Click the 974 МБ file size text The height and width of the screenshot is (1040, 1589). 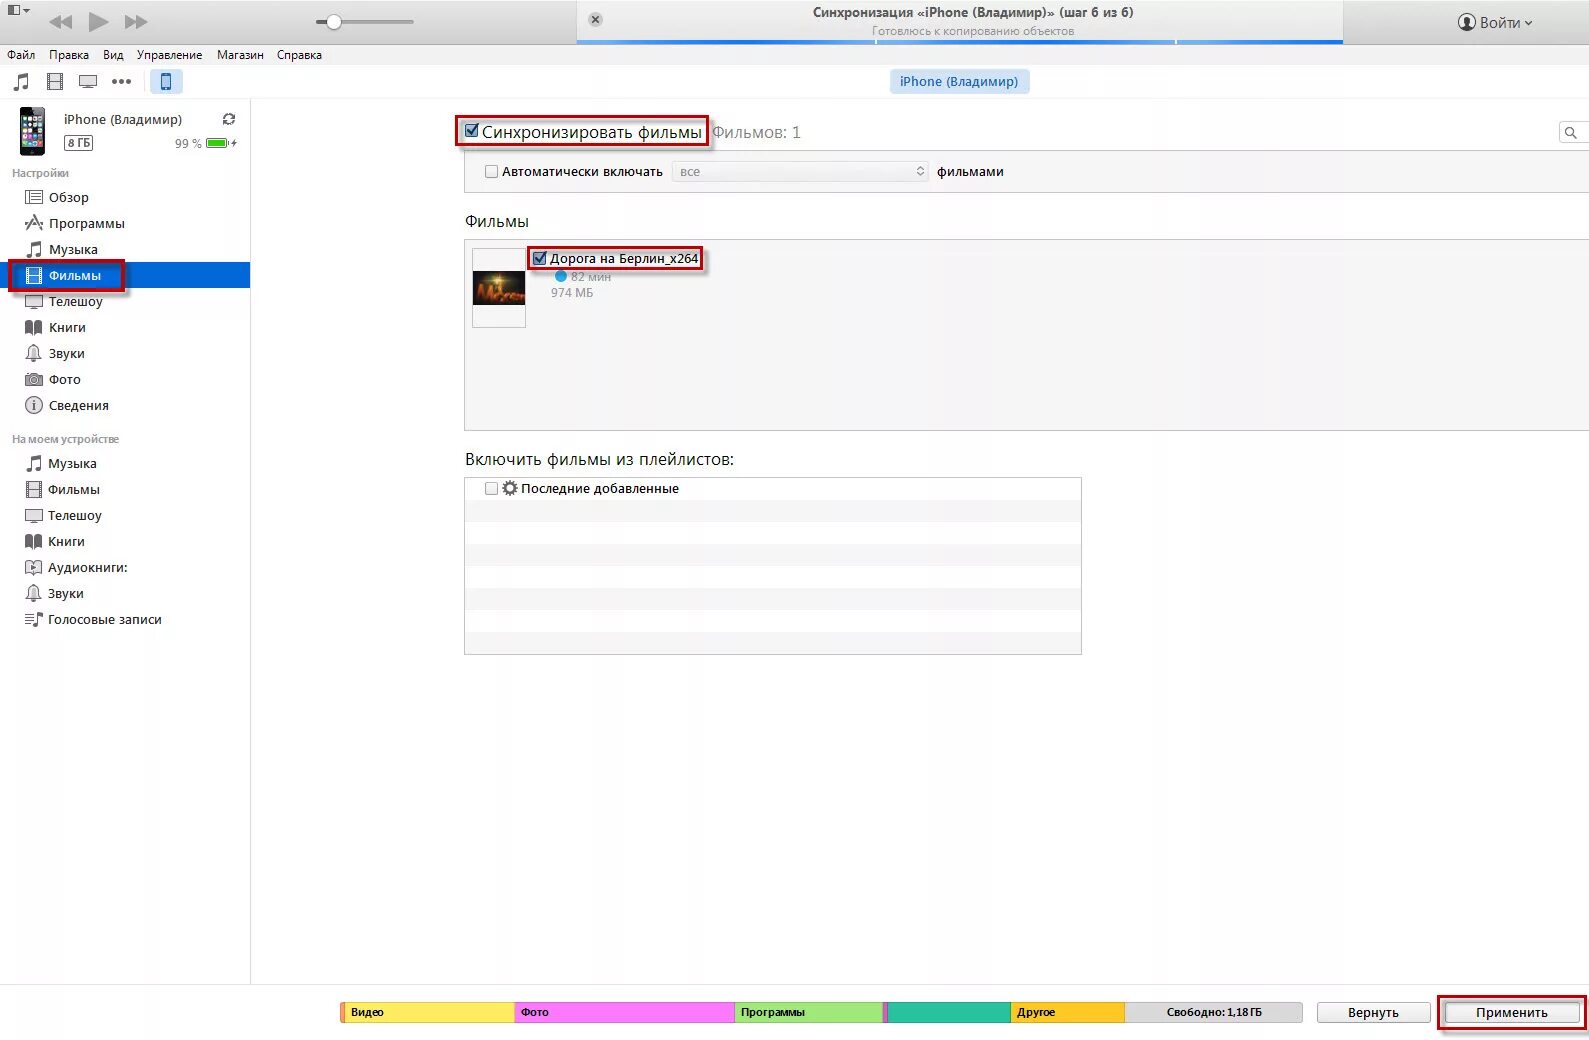(x=572, y=293)
